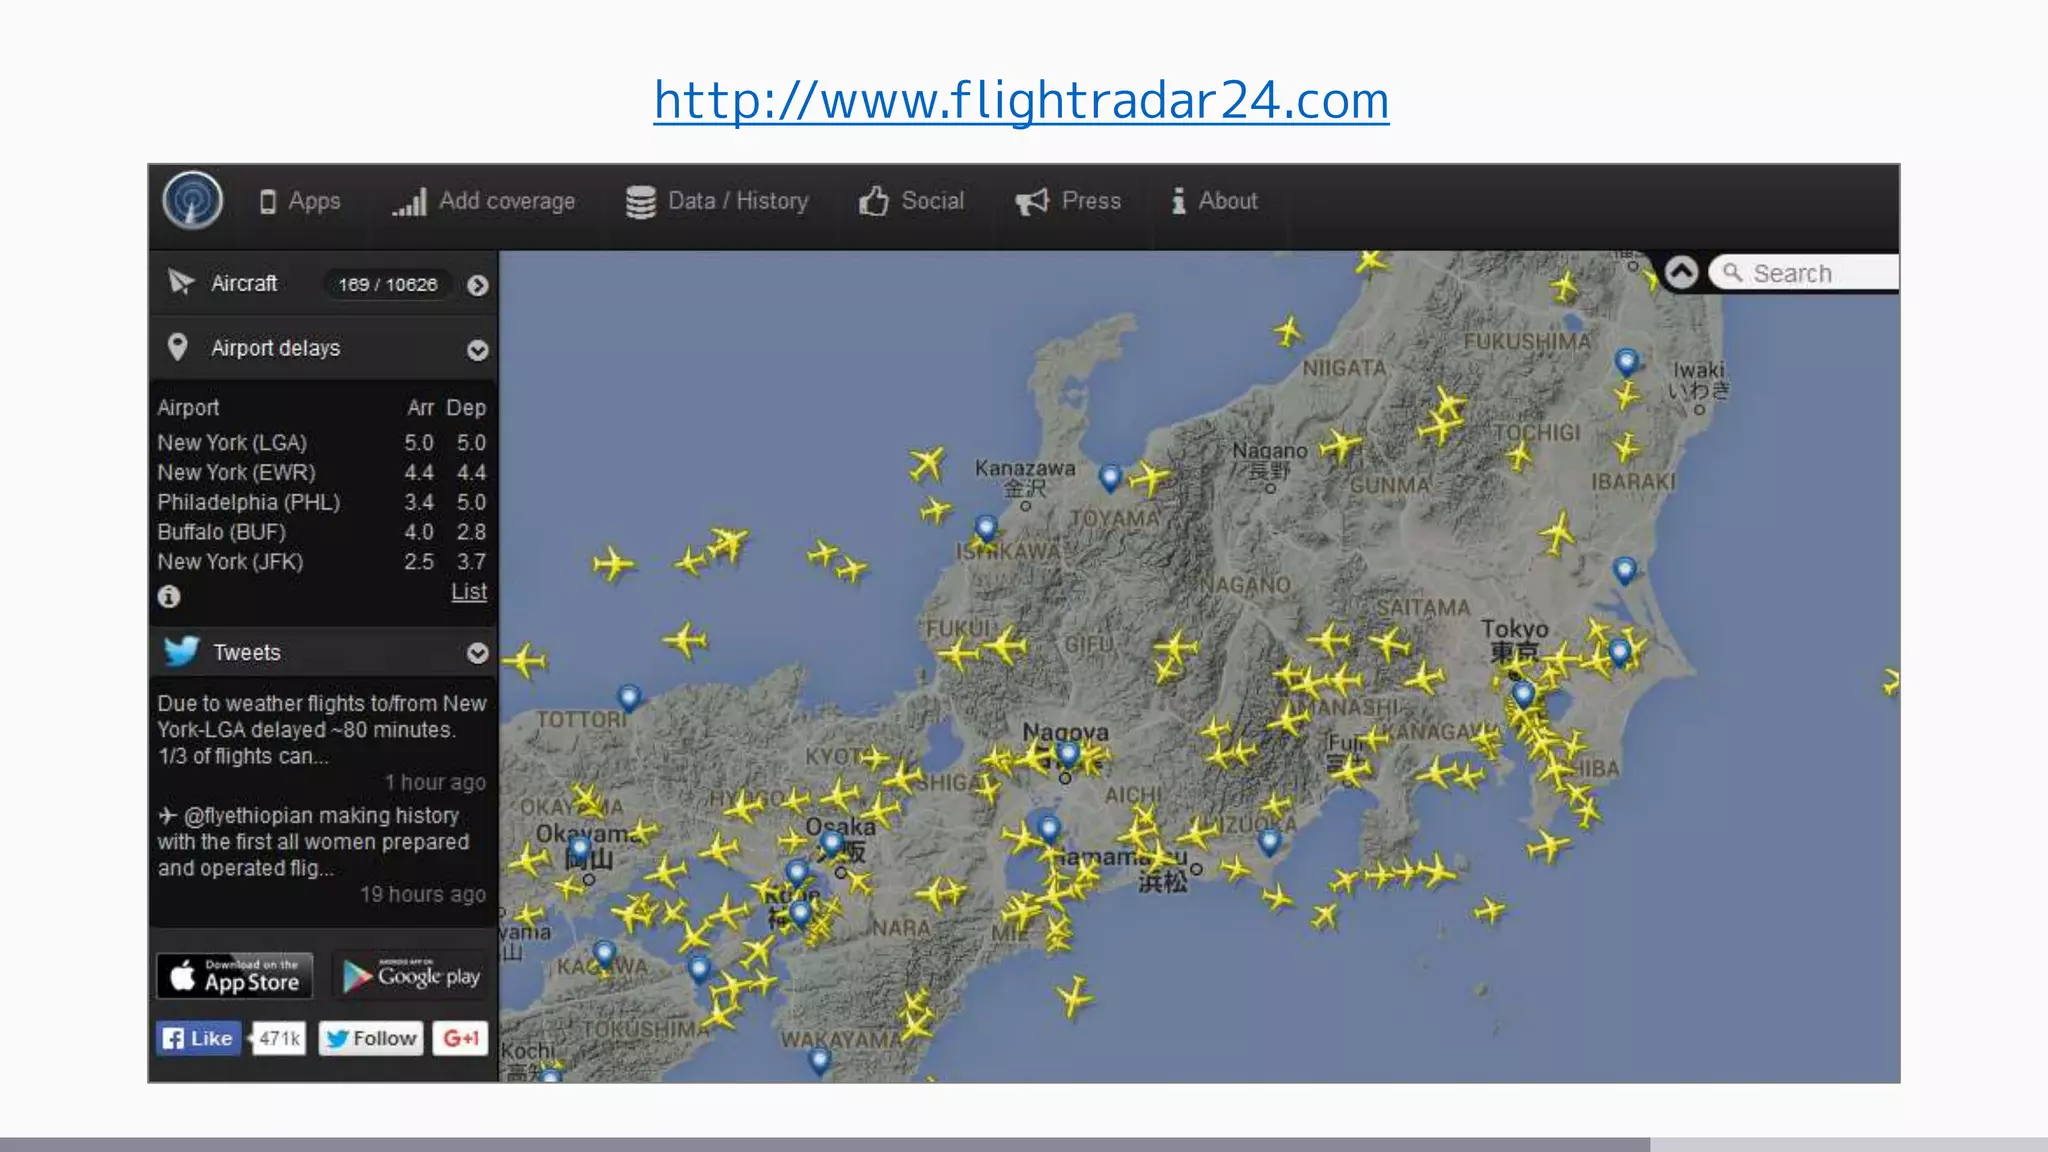This screenshot has width=2048, height=1152.
Task: Click the airport marker near Kanazawa
Action: pos(1110,477)
